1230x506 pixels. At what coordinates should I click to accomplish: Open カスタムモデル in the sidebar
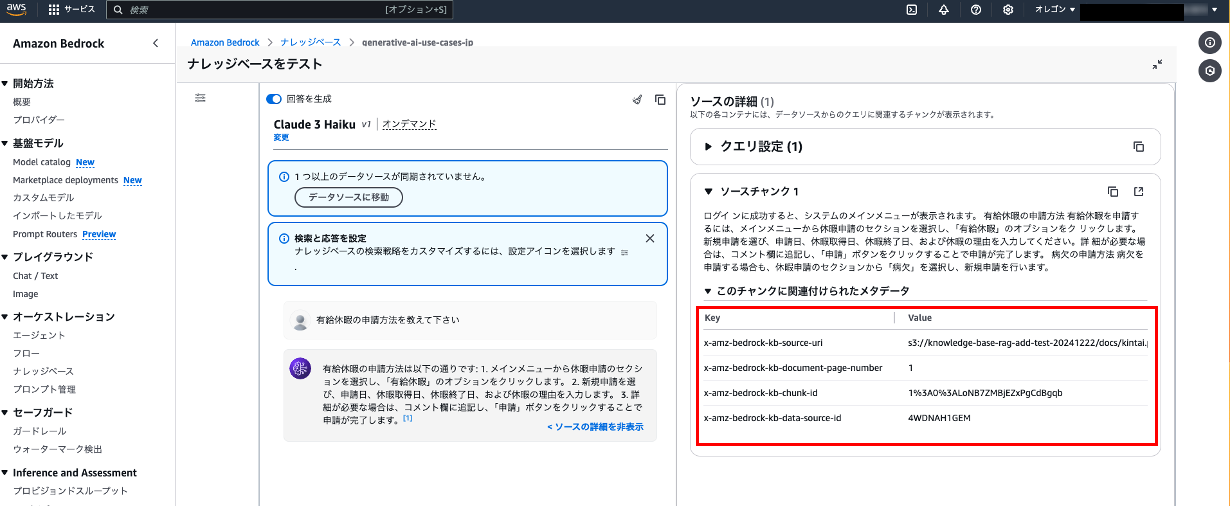(43, 198)
